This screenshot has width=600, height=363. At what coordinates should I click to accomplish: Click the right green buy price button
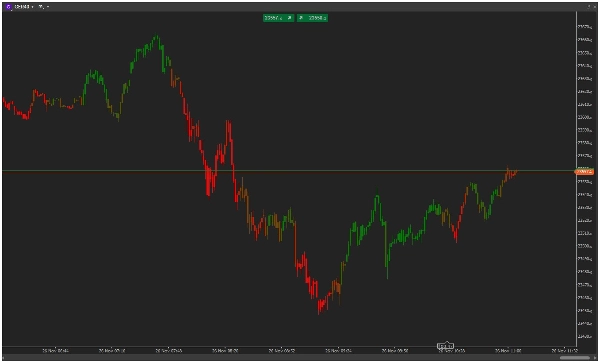point(312,18)
